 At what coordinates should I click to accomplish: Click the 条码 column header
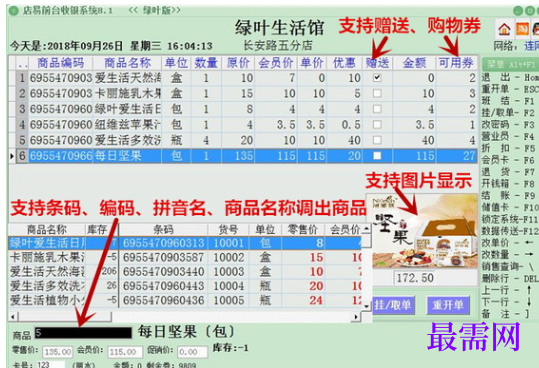pyautogui.click(x=163, y=230)
